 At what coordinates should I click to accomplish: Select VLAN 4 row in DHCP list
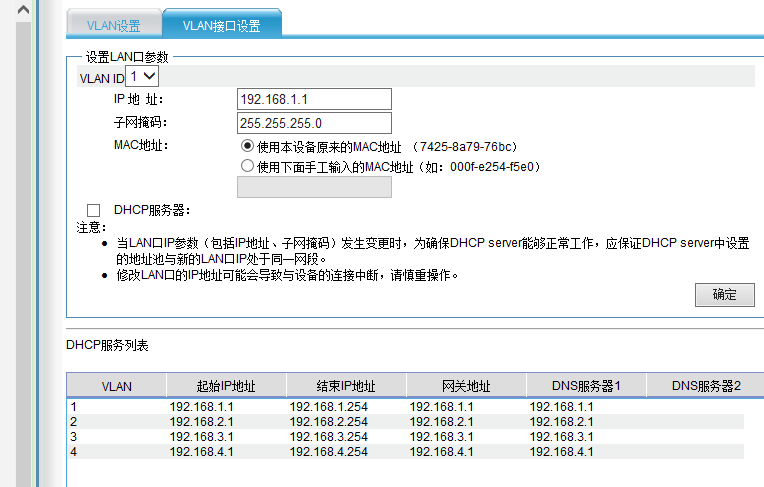pyautogui.click(x=405, y=452)
